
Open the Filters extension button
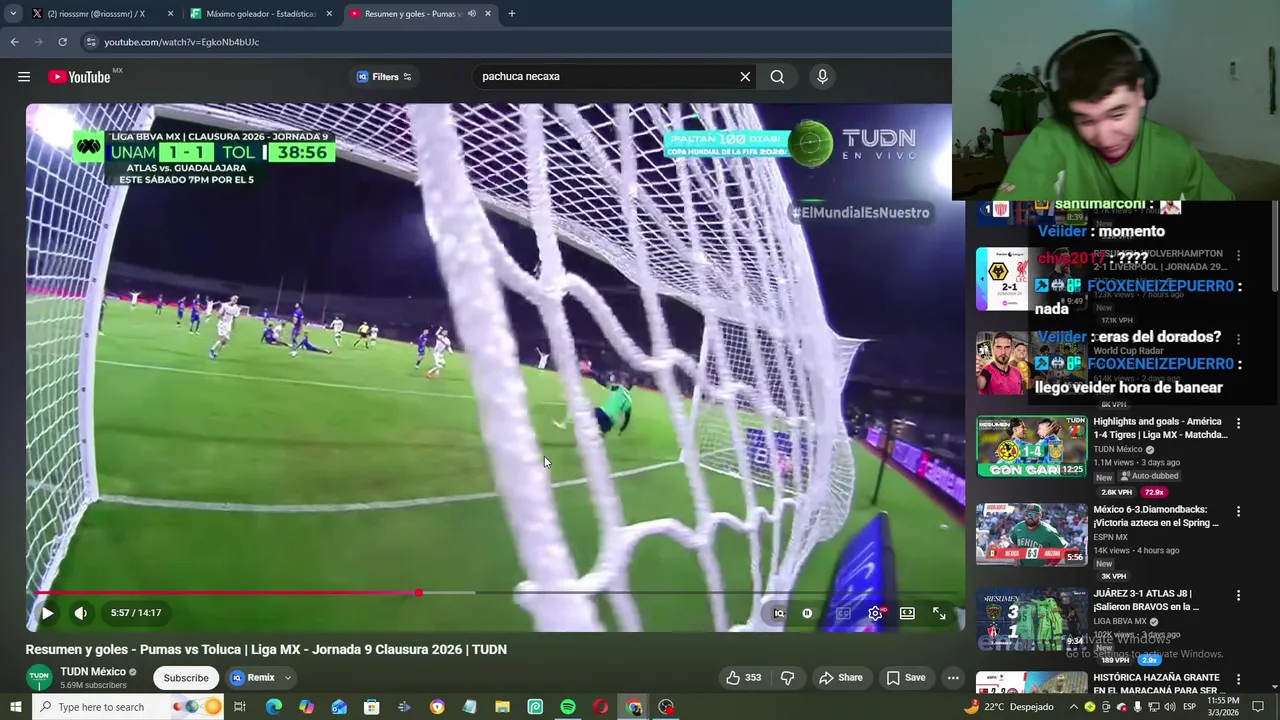[x=384, y=77]
